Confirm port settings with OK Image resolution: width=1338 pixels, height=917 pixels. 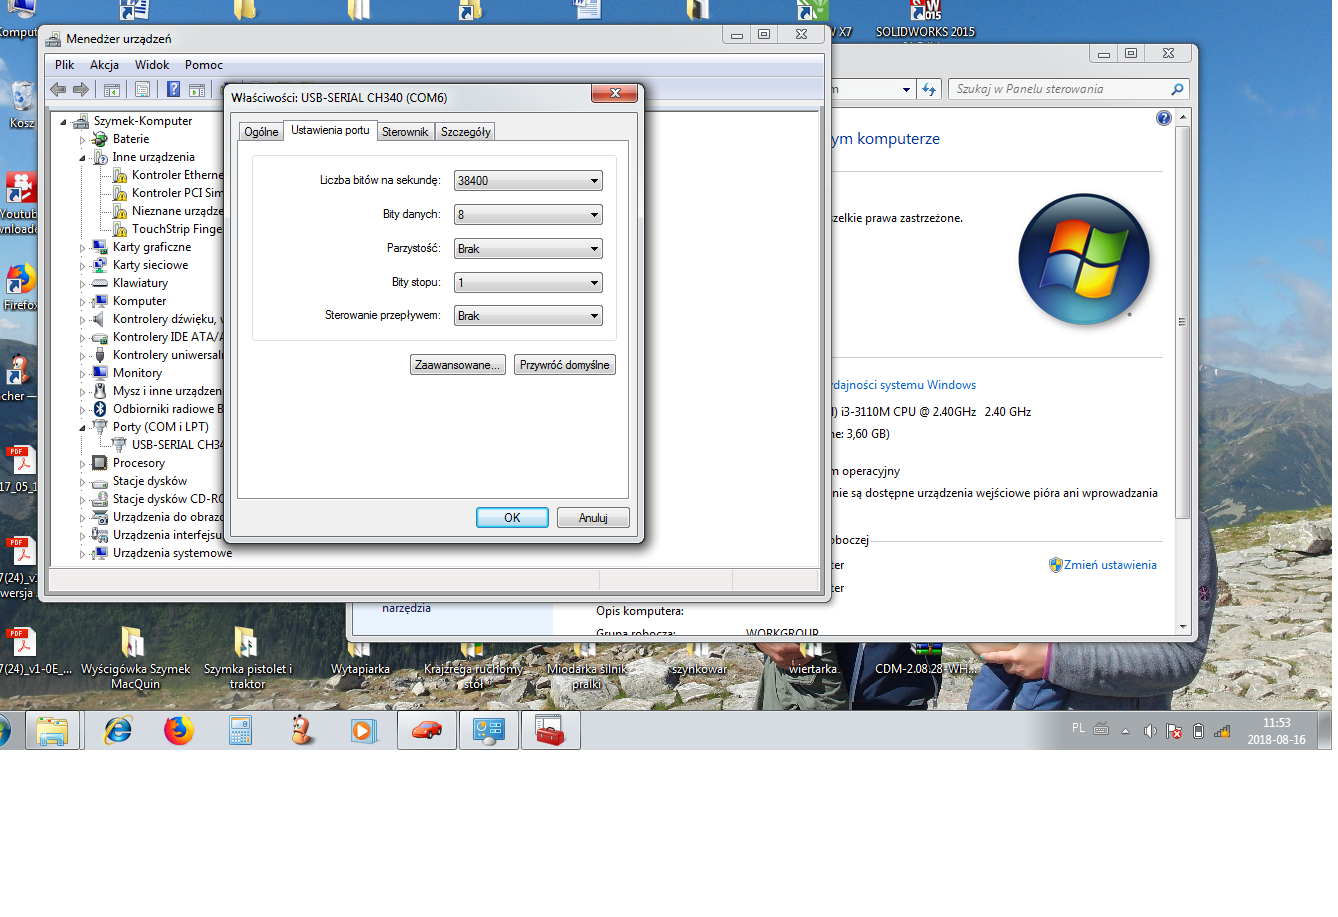[512, 517]
